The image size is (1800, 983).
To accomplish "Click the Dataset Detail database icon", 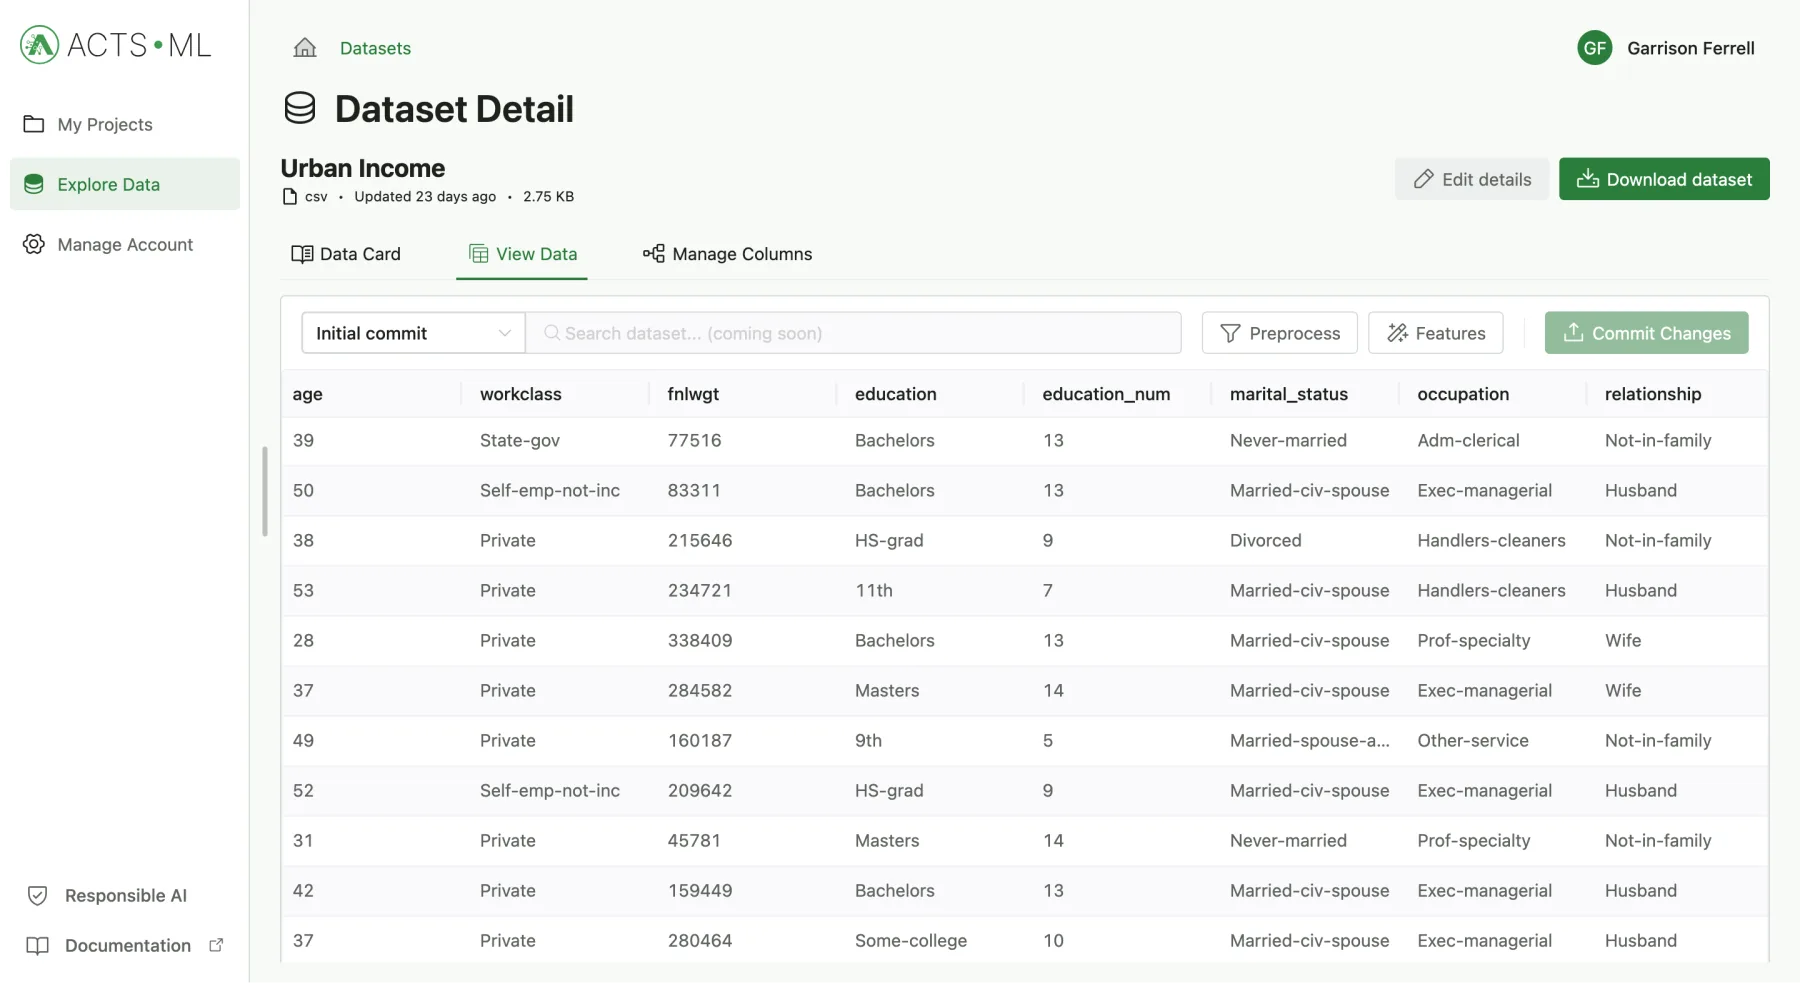I will (x=300, y=108).
